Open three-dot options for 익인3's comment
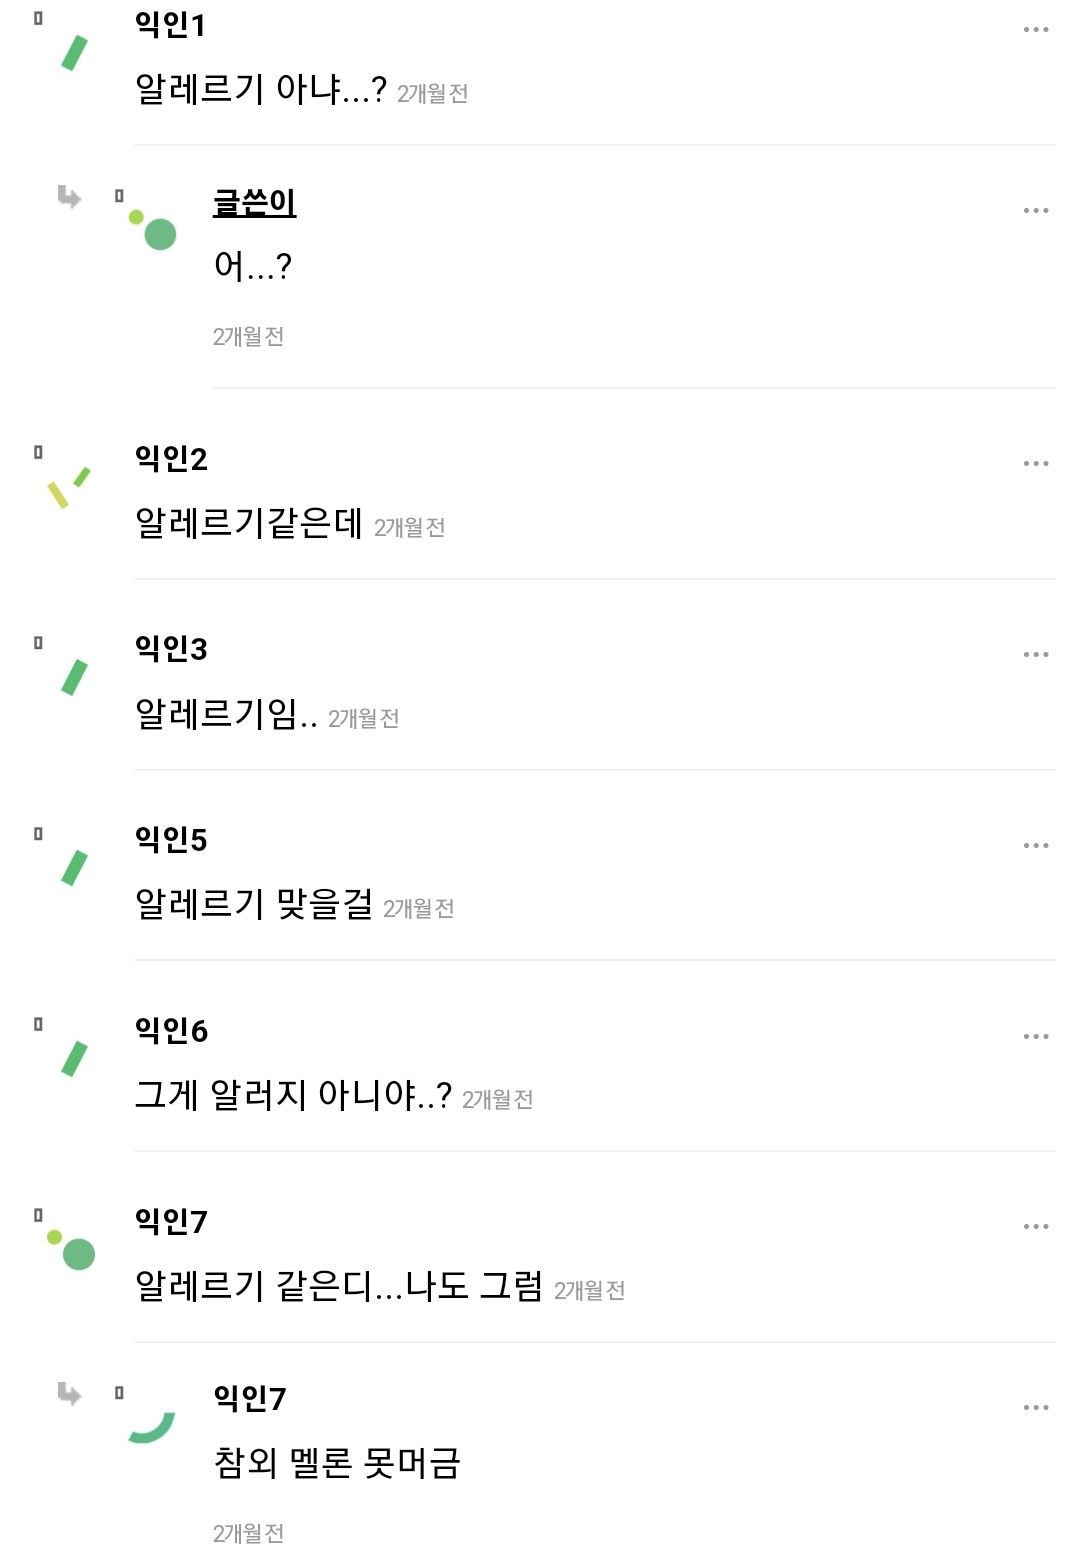Viewport: 1080px width, 1564px height. tap(1036, 655)
